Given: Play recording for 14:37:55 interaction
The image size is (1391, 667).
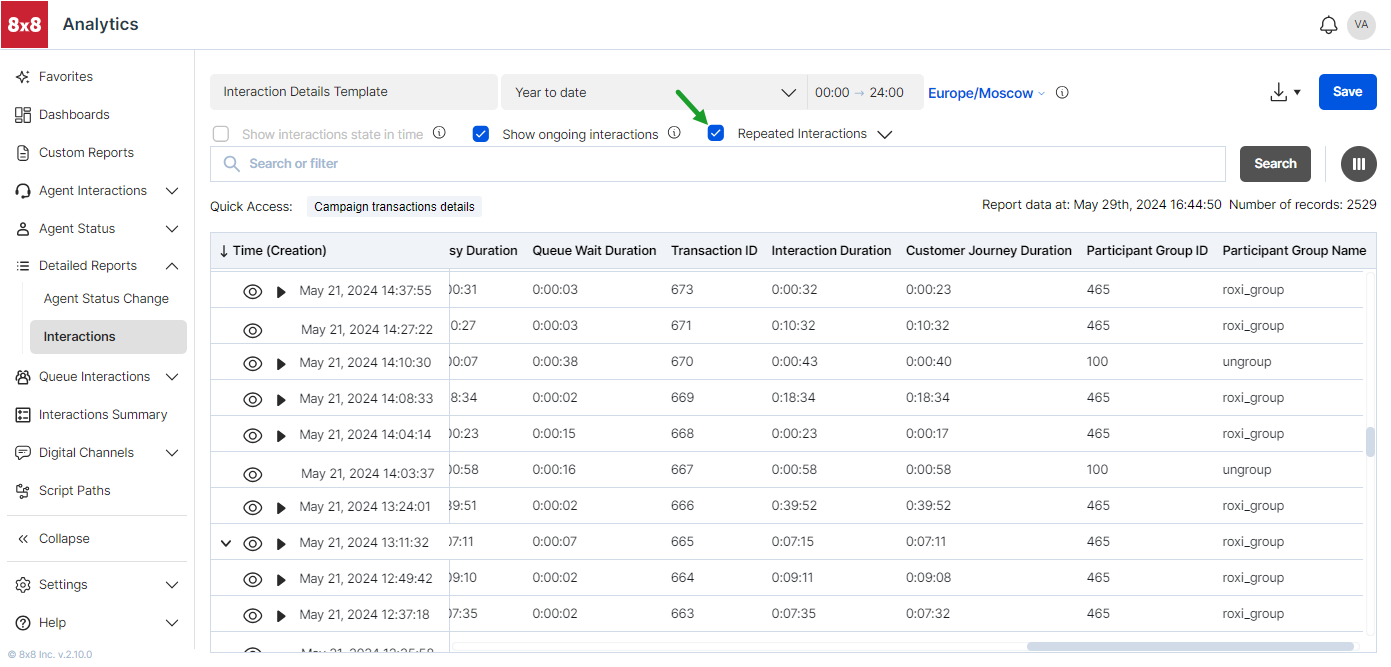Looking at the screenshot, I should click(281, 292).
